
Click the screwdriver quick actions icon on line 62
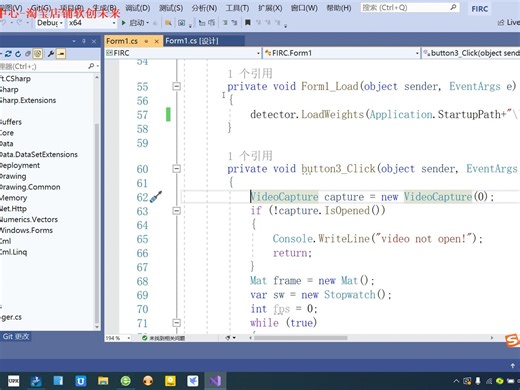coord(156,197)
